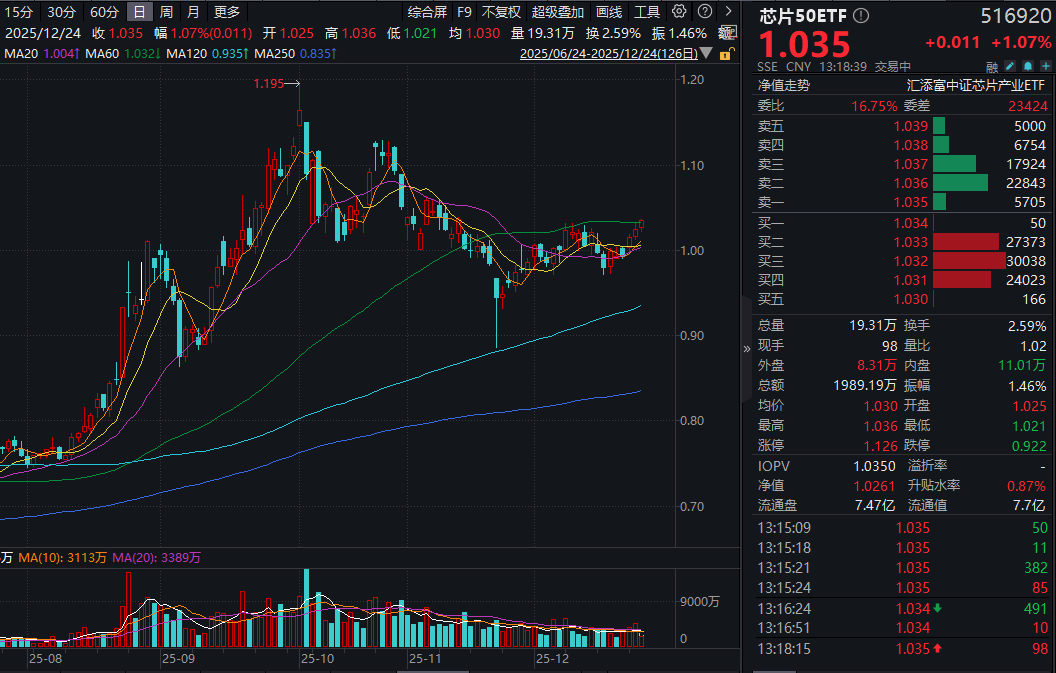Click the chevron to expand more toolbar options

729,12
